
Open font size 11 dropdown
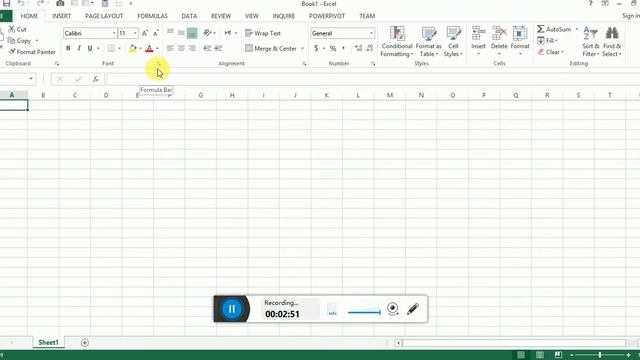135,33
